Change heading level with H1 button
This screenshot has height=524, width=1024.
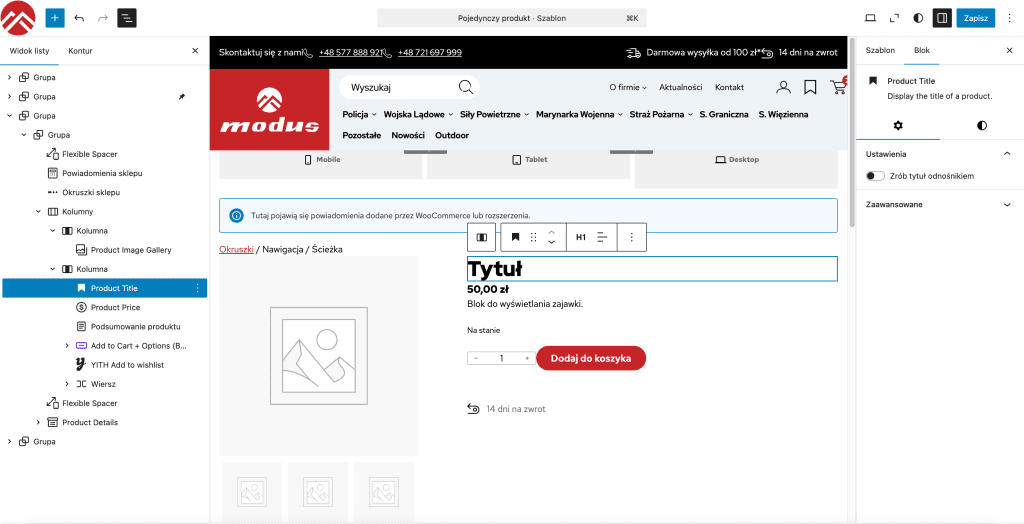click(x=581, y=237)
